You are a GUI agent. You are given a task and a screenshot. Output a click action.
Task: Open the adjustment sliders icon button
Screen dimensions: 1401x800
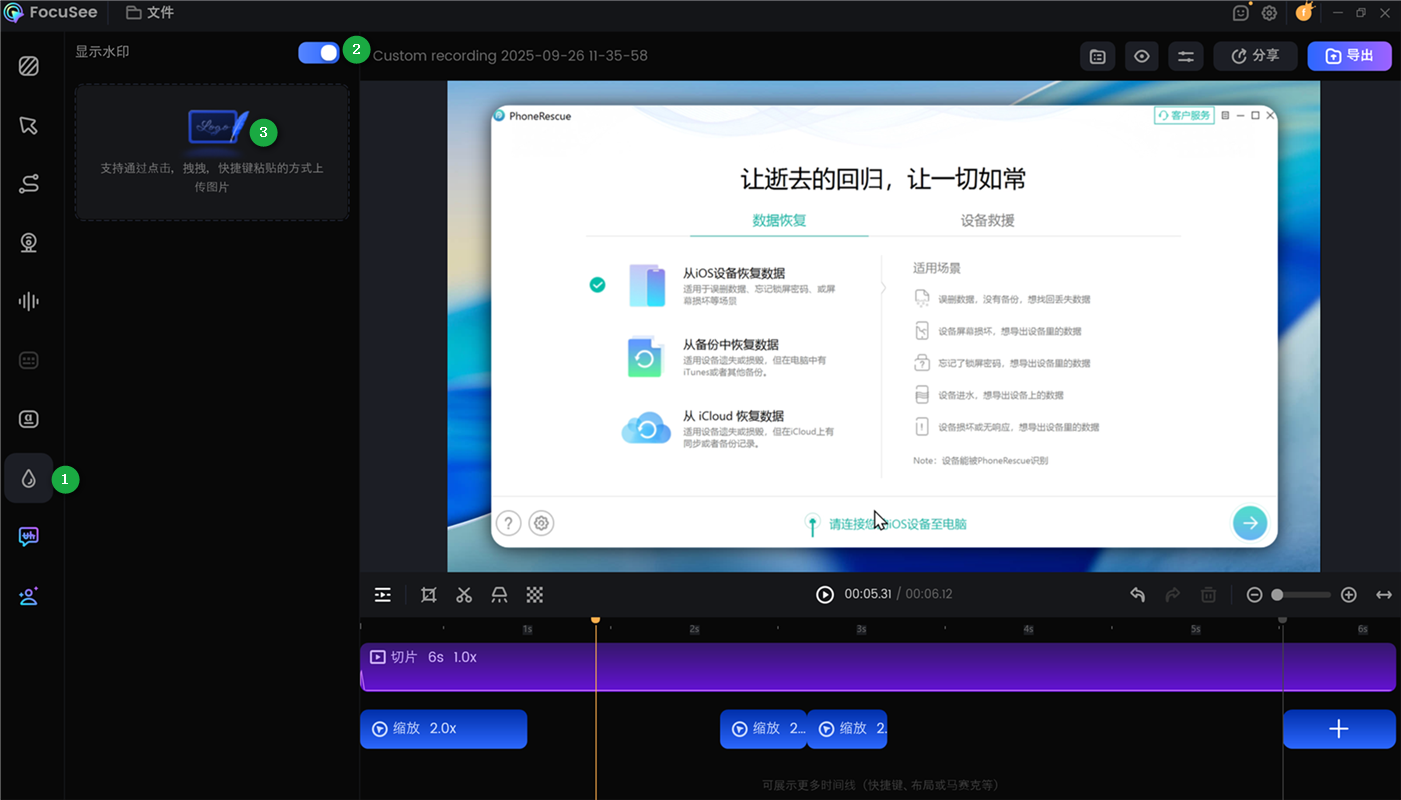pyautogui.click(x=1186, y=56)
